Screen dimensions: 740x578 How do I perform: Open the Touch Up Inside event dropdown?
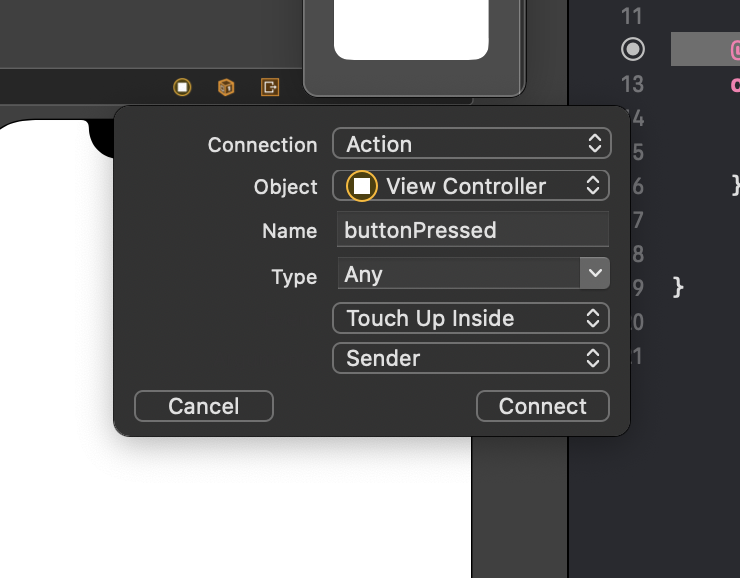pos(471,319)
